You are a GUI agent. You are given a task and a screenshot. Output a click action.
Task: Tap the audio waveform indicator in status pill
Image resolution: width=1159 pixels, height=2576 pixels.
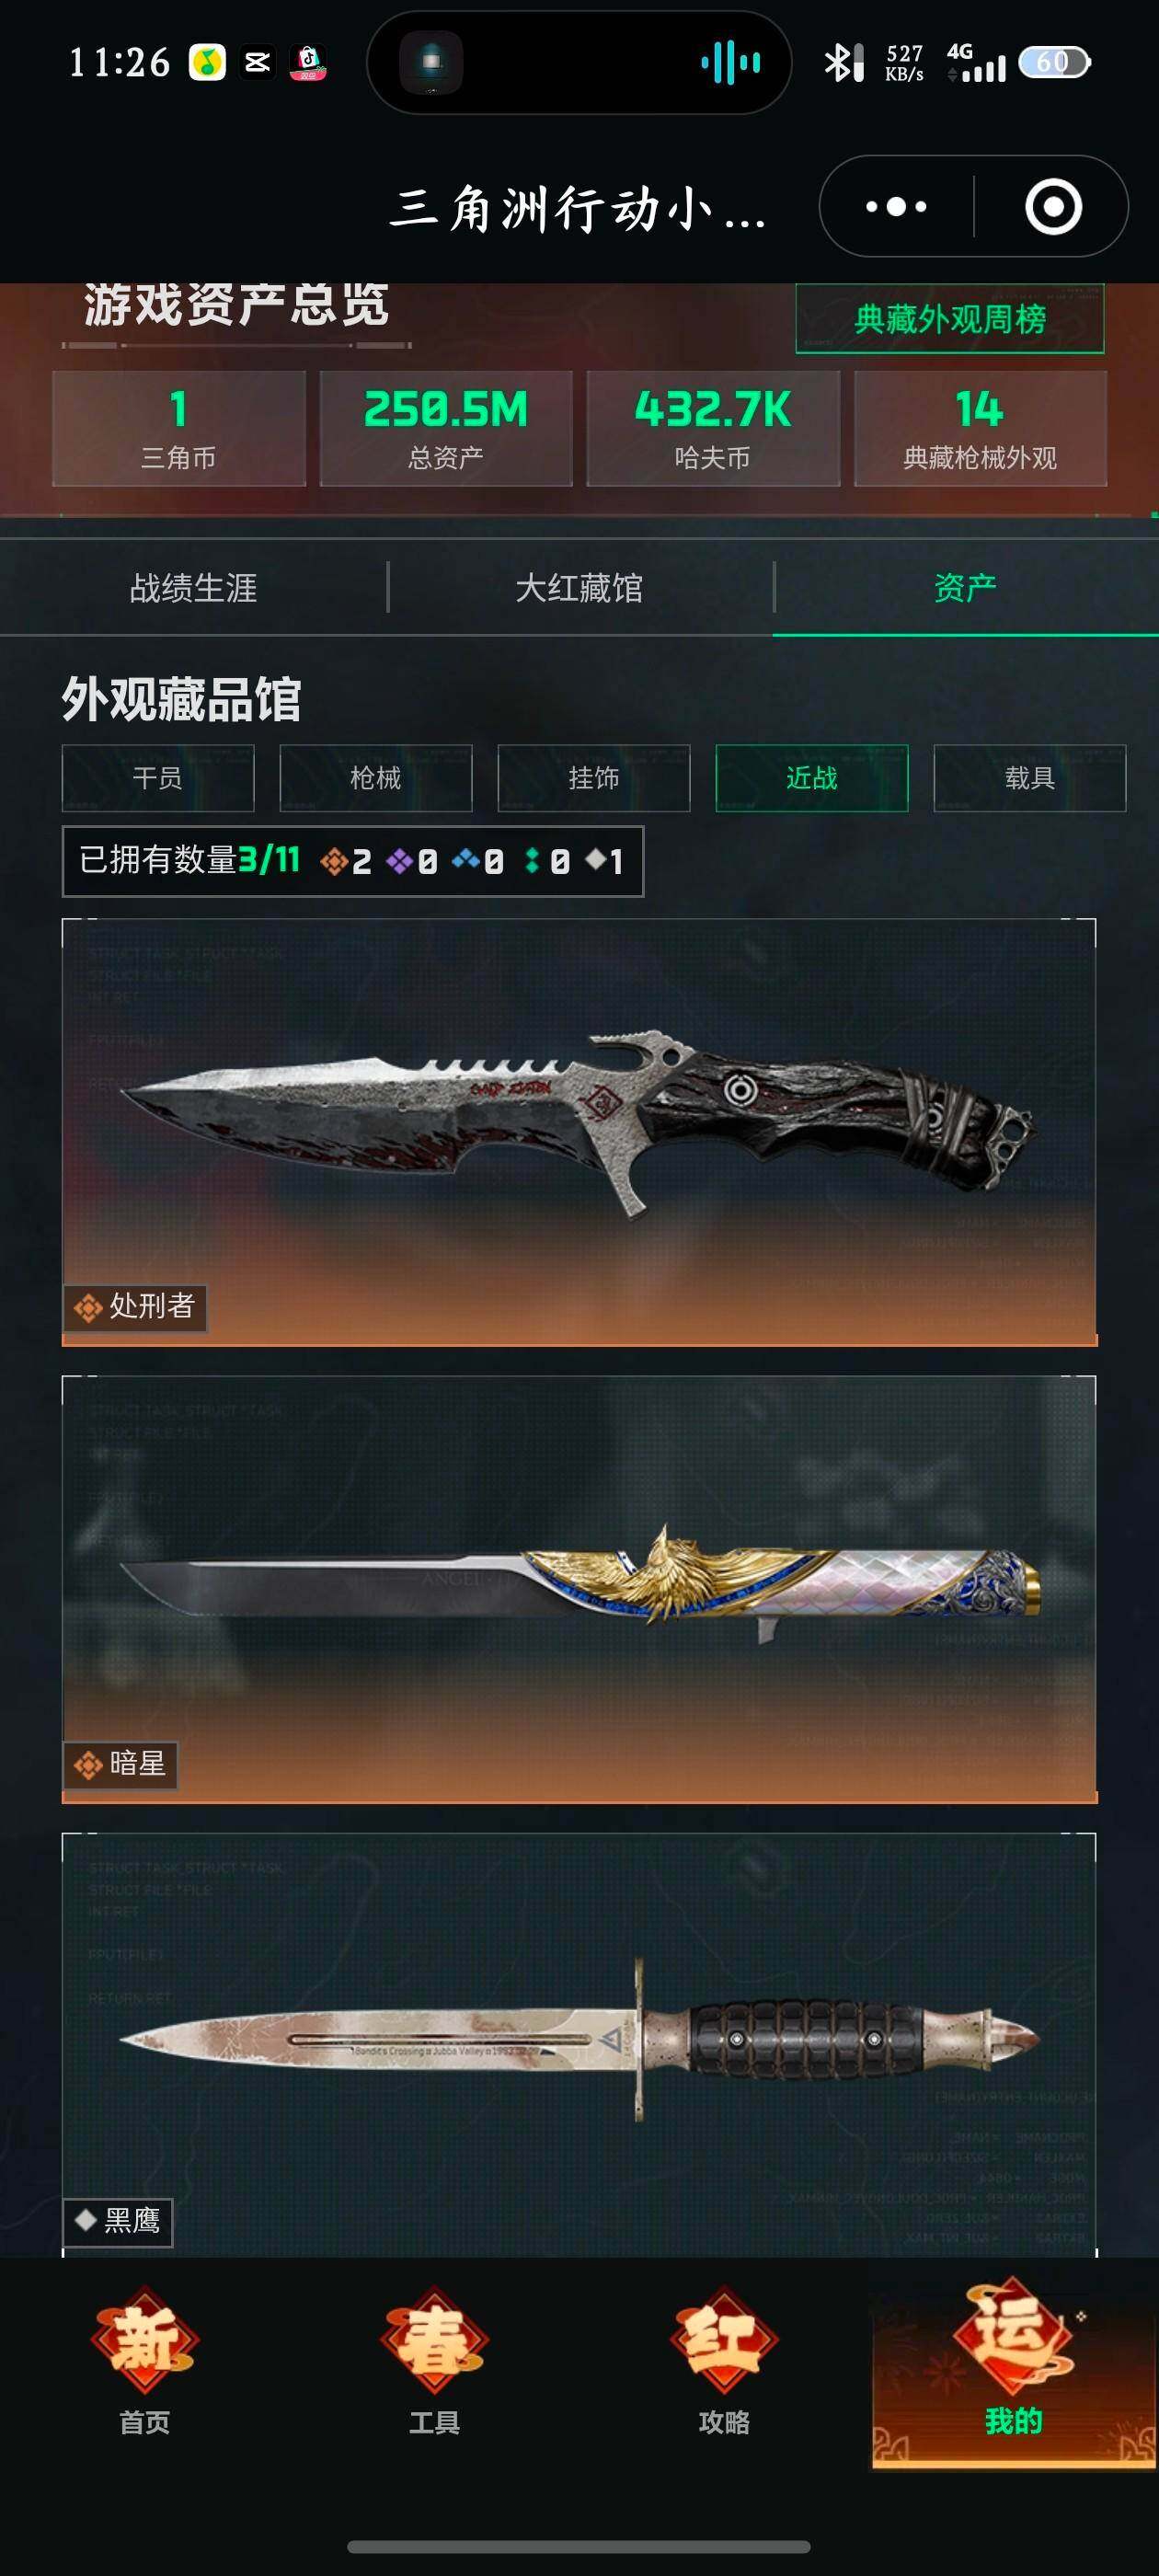click(731, 63)
